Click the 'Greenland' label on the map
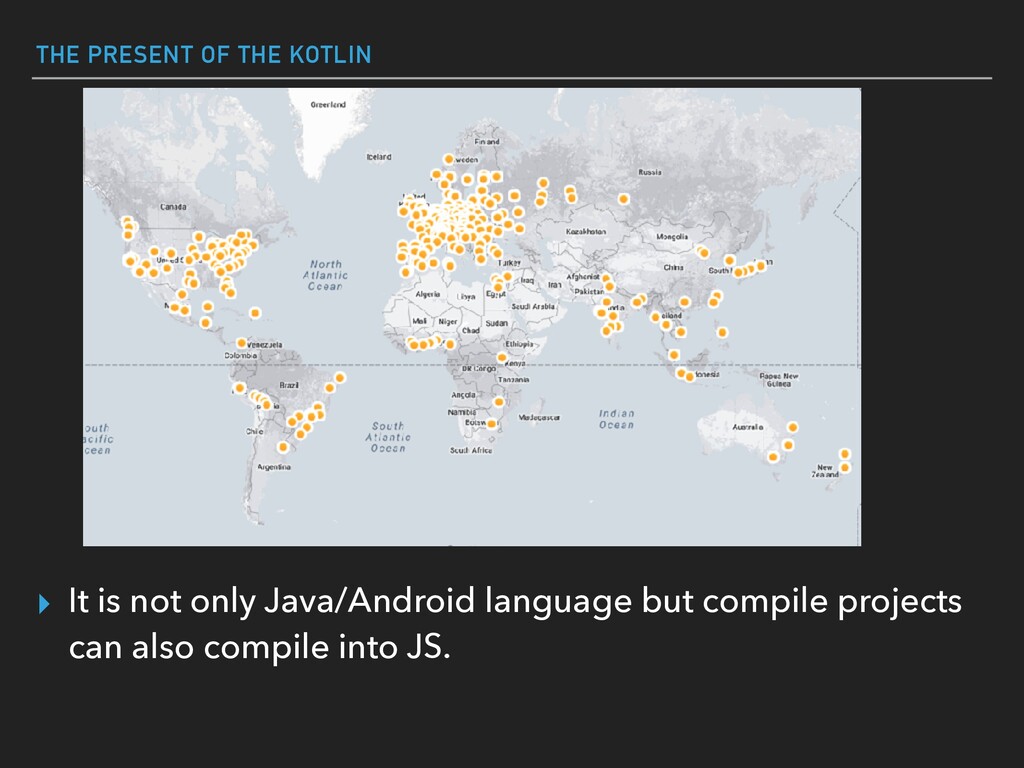 (x=328, y=104)
